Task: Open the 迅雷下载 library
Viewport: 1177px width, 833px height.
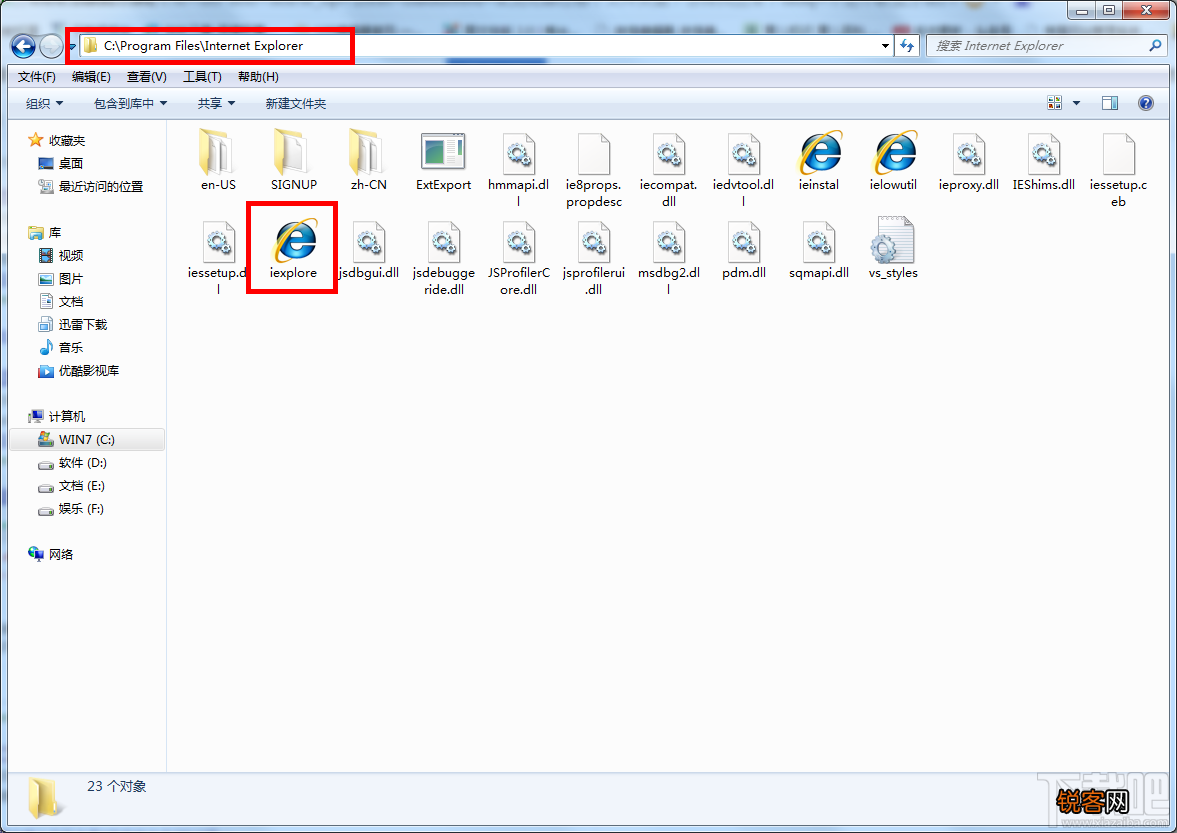Action: 73,325
